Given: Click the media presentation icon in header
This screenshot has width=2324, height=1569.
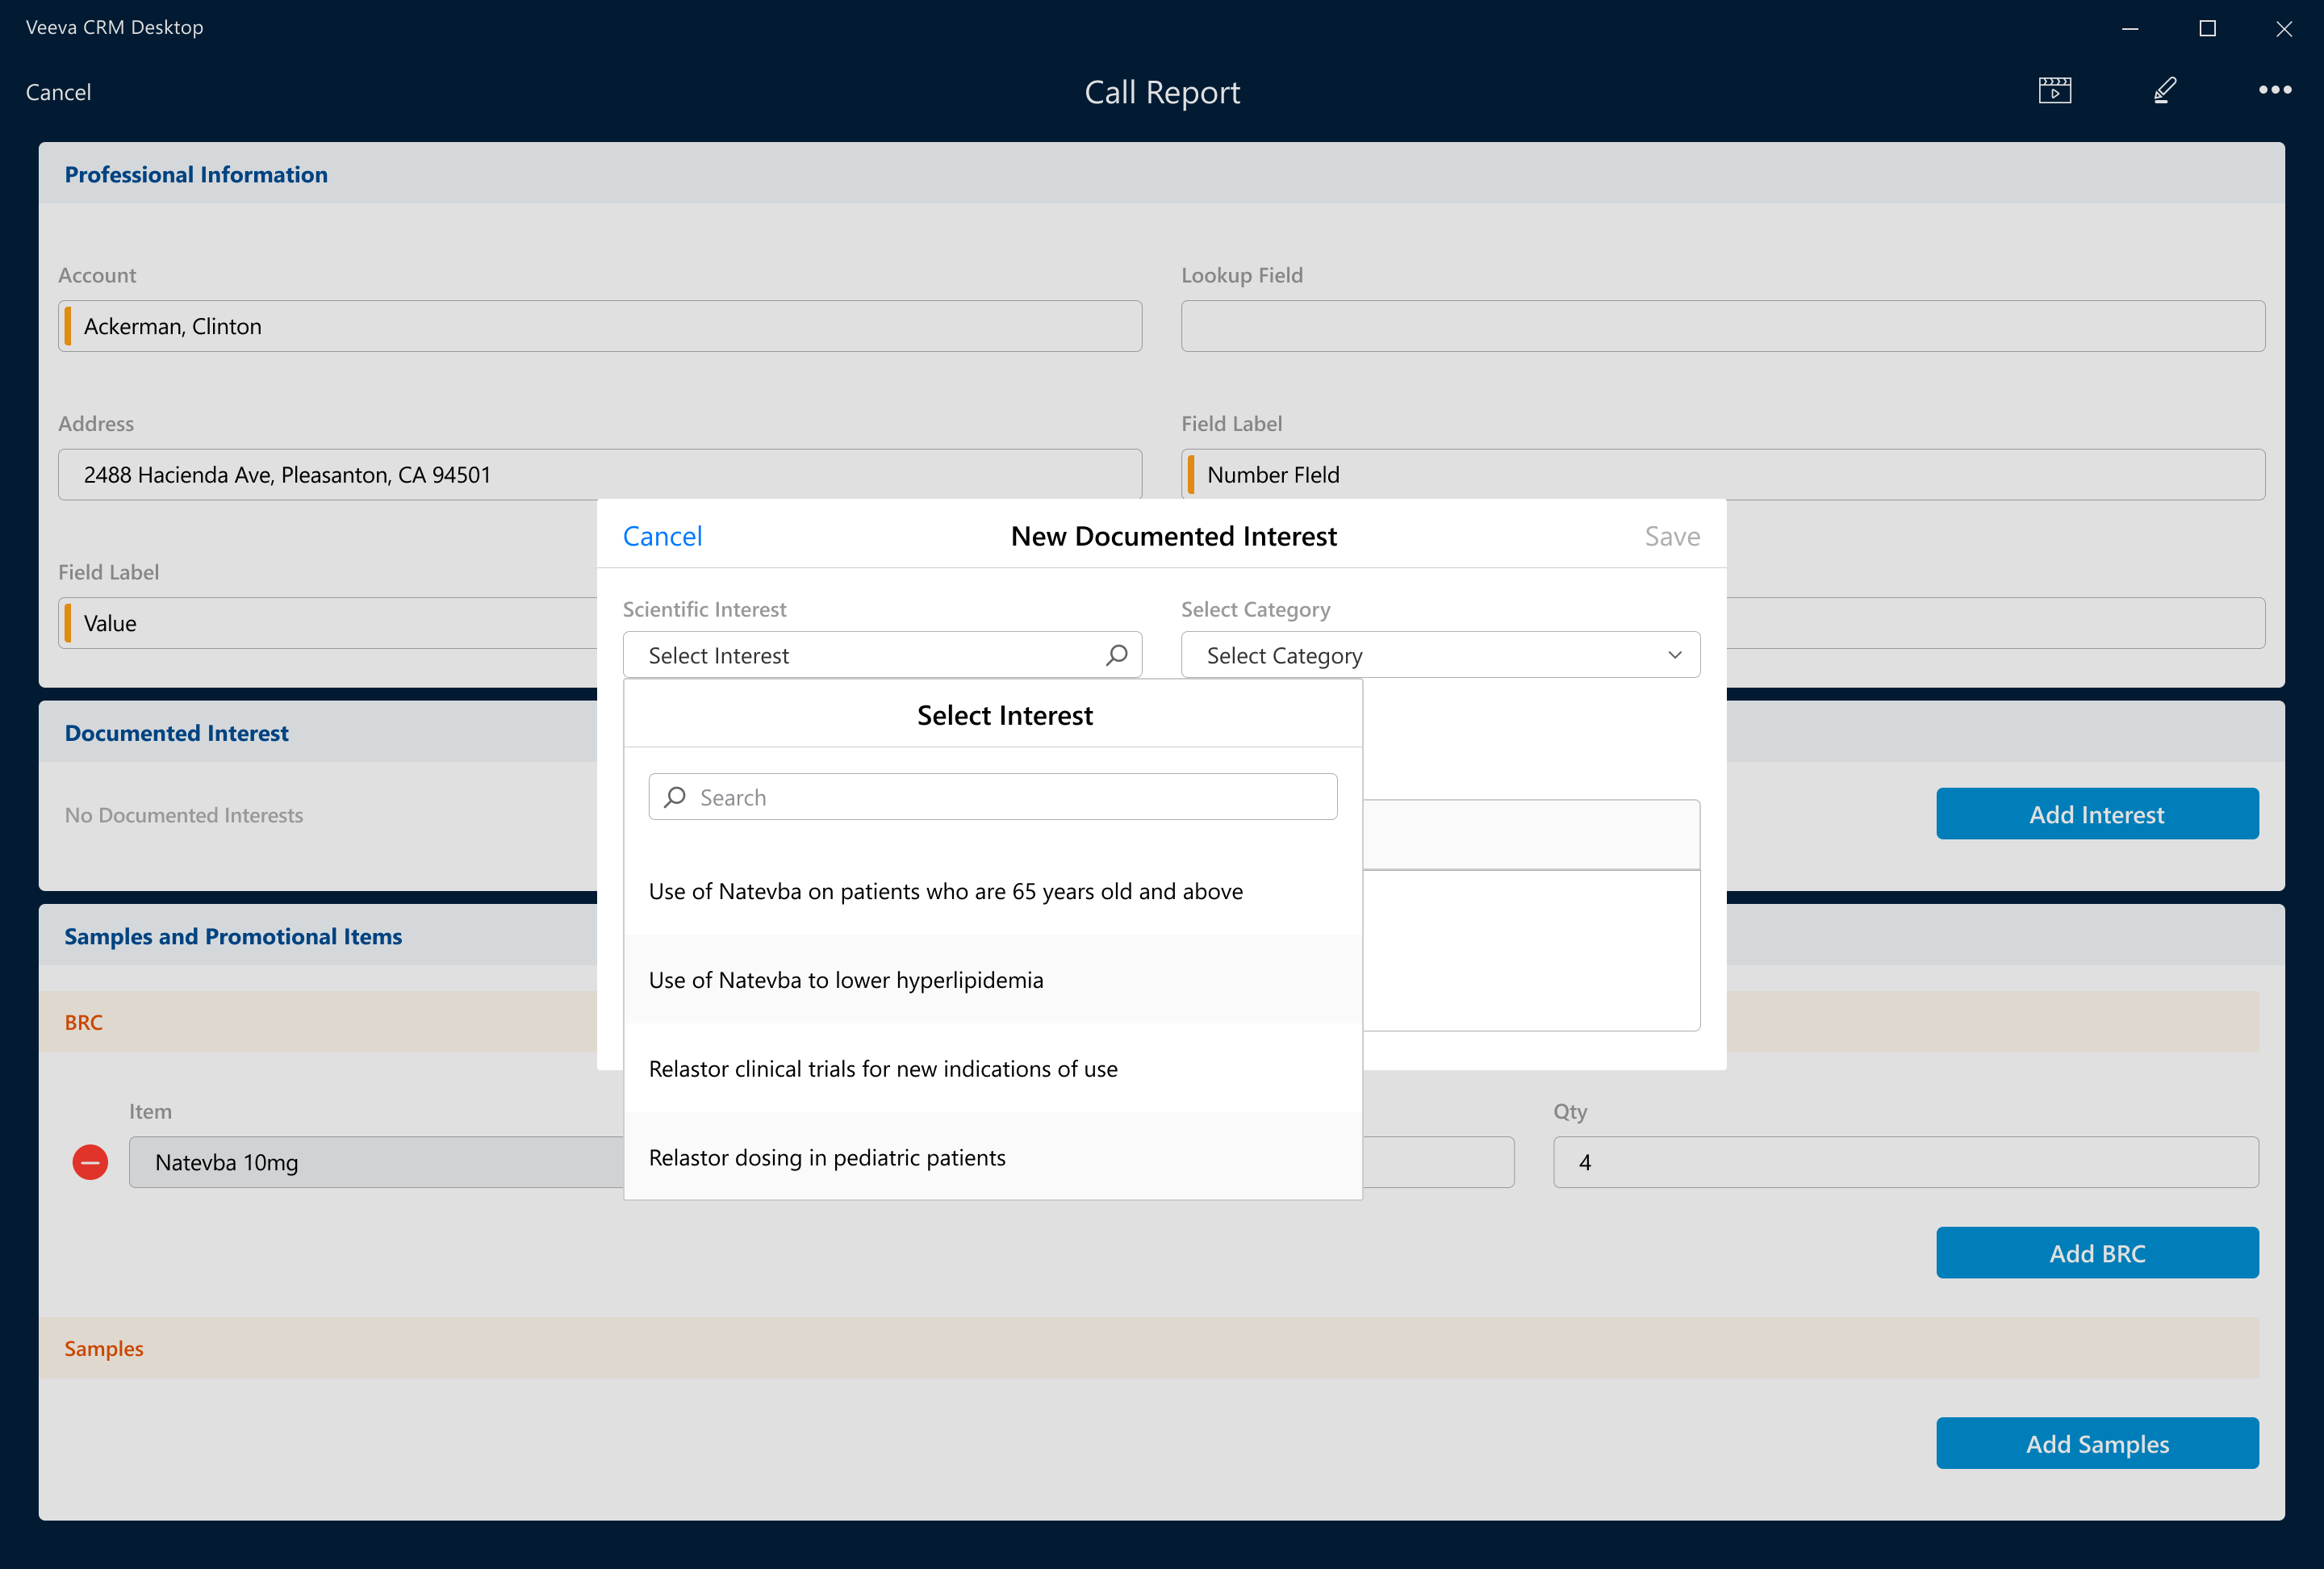Looking at the screenshot, I should point(2054,91).
